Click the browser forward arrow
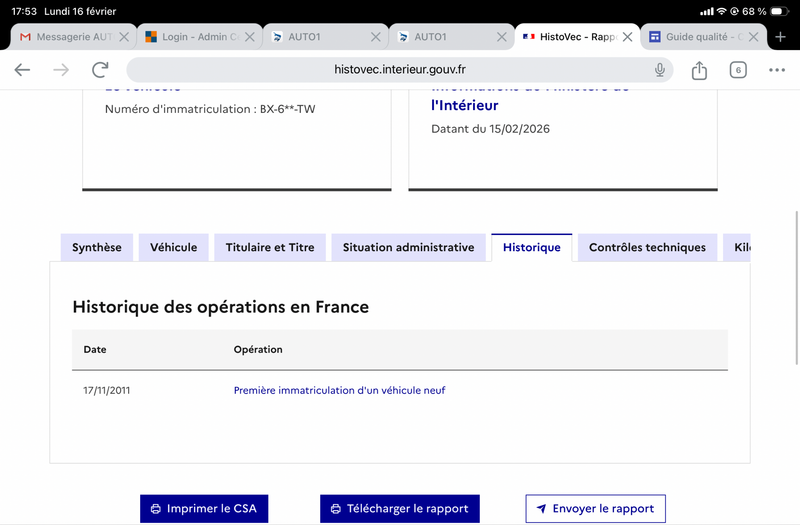Viewport: 800px width, 525px height. point(61,69)
